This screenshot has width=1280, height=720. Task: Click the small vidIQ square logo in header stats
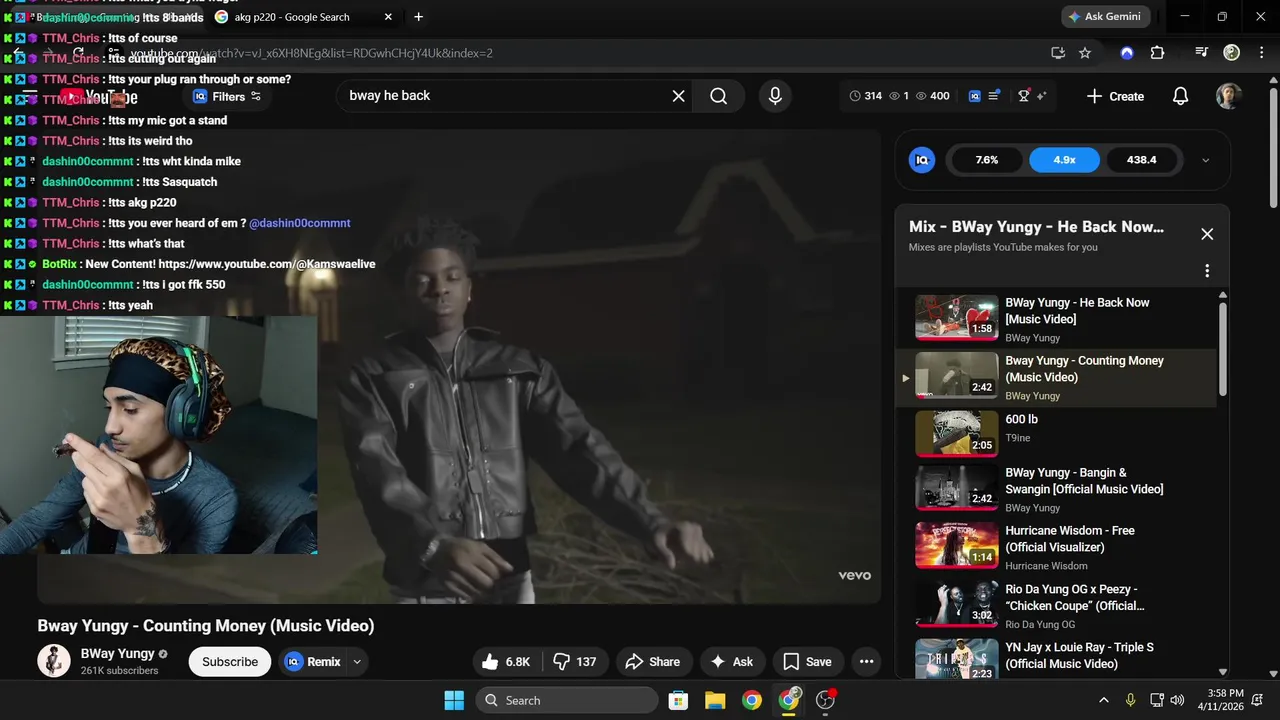975,96
